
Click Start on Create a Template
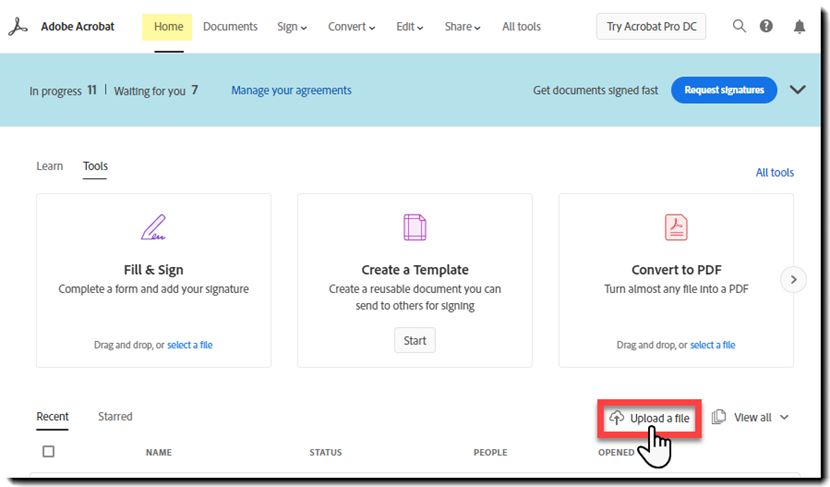414,340
